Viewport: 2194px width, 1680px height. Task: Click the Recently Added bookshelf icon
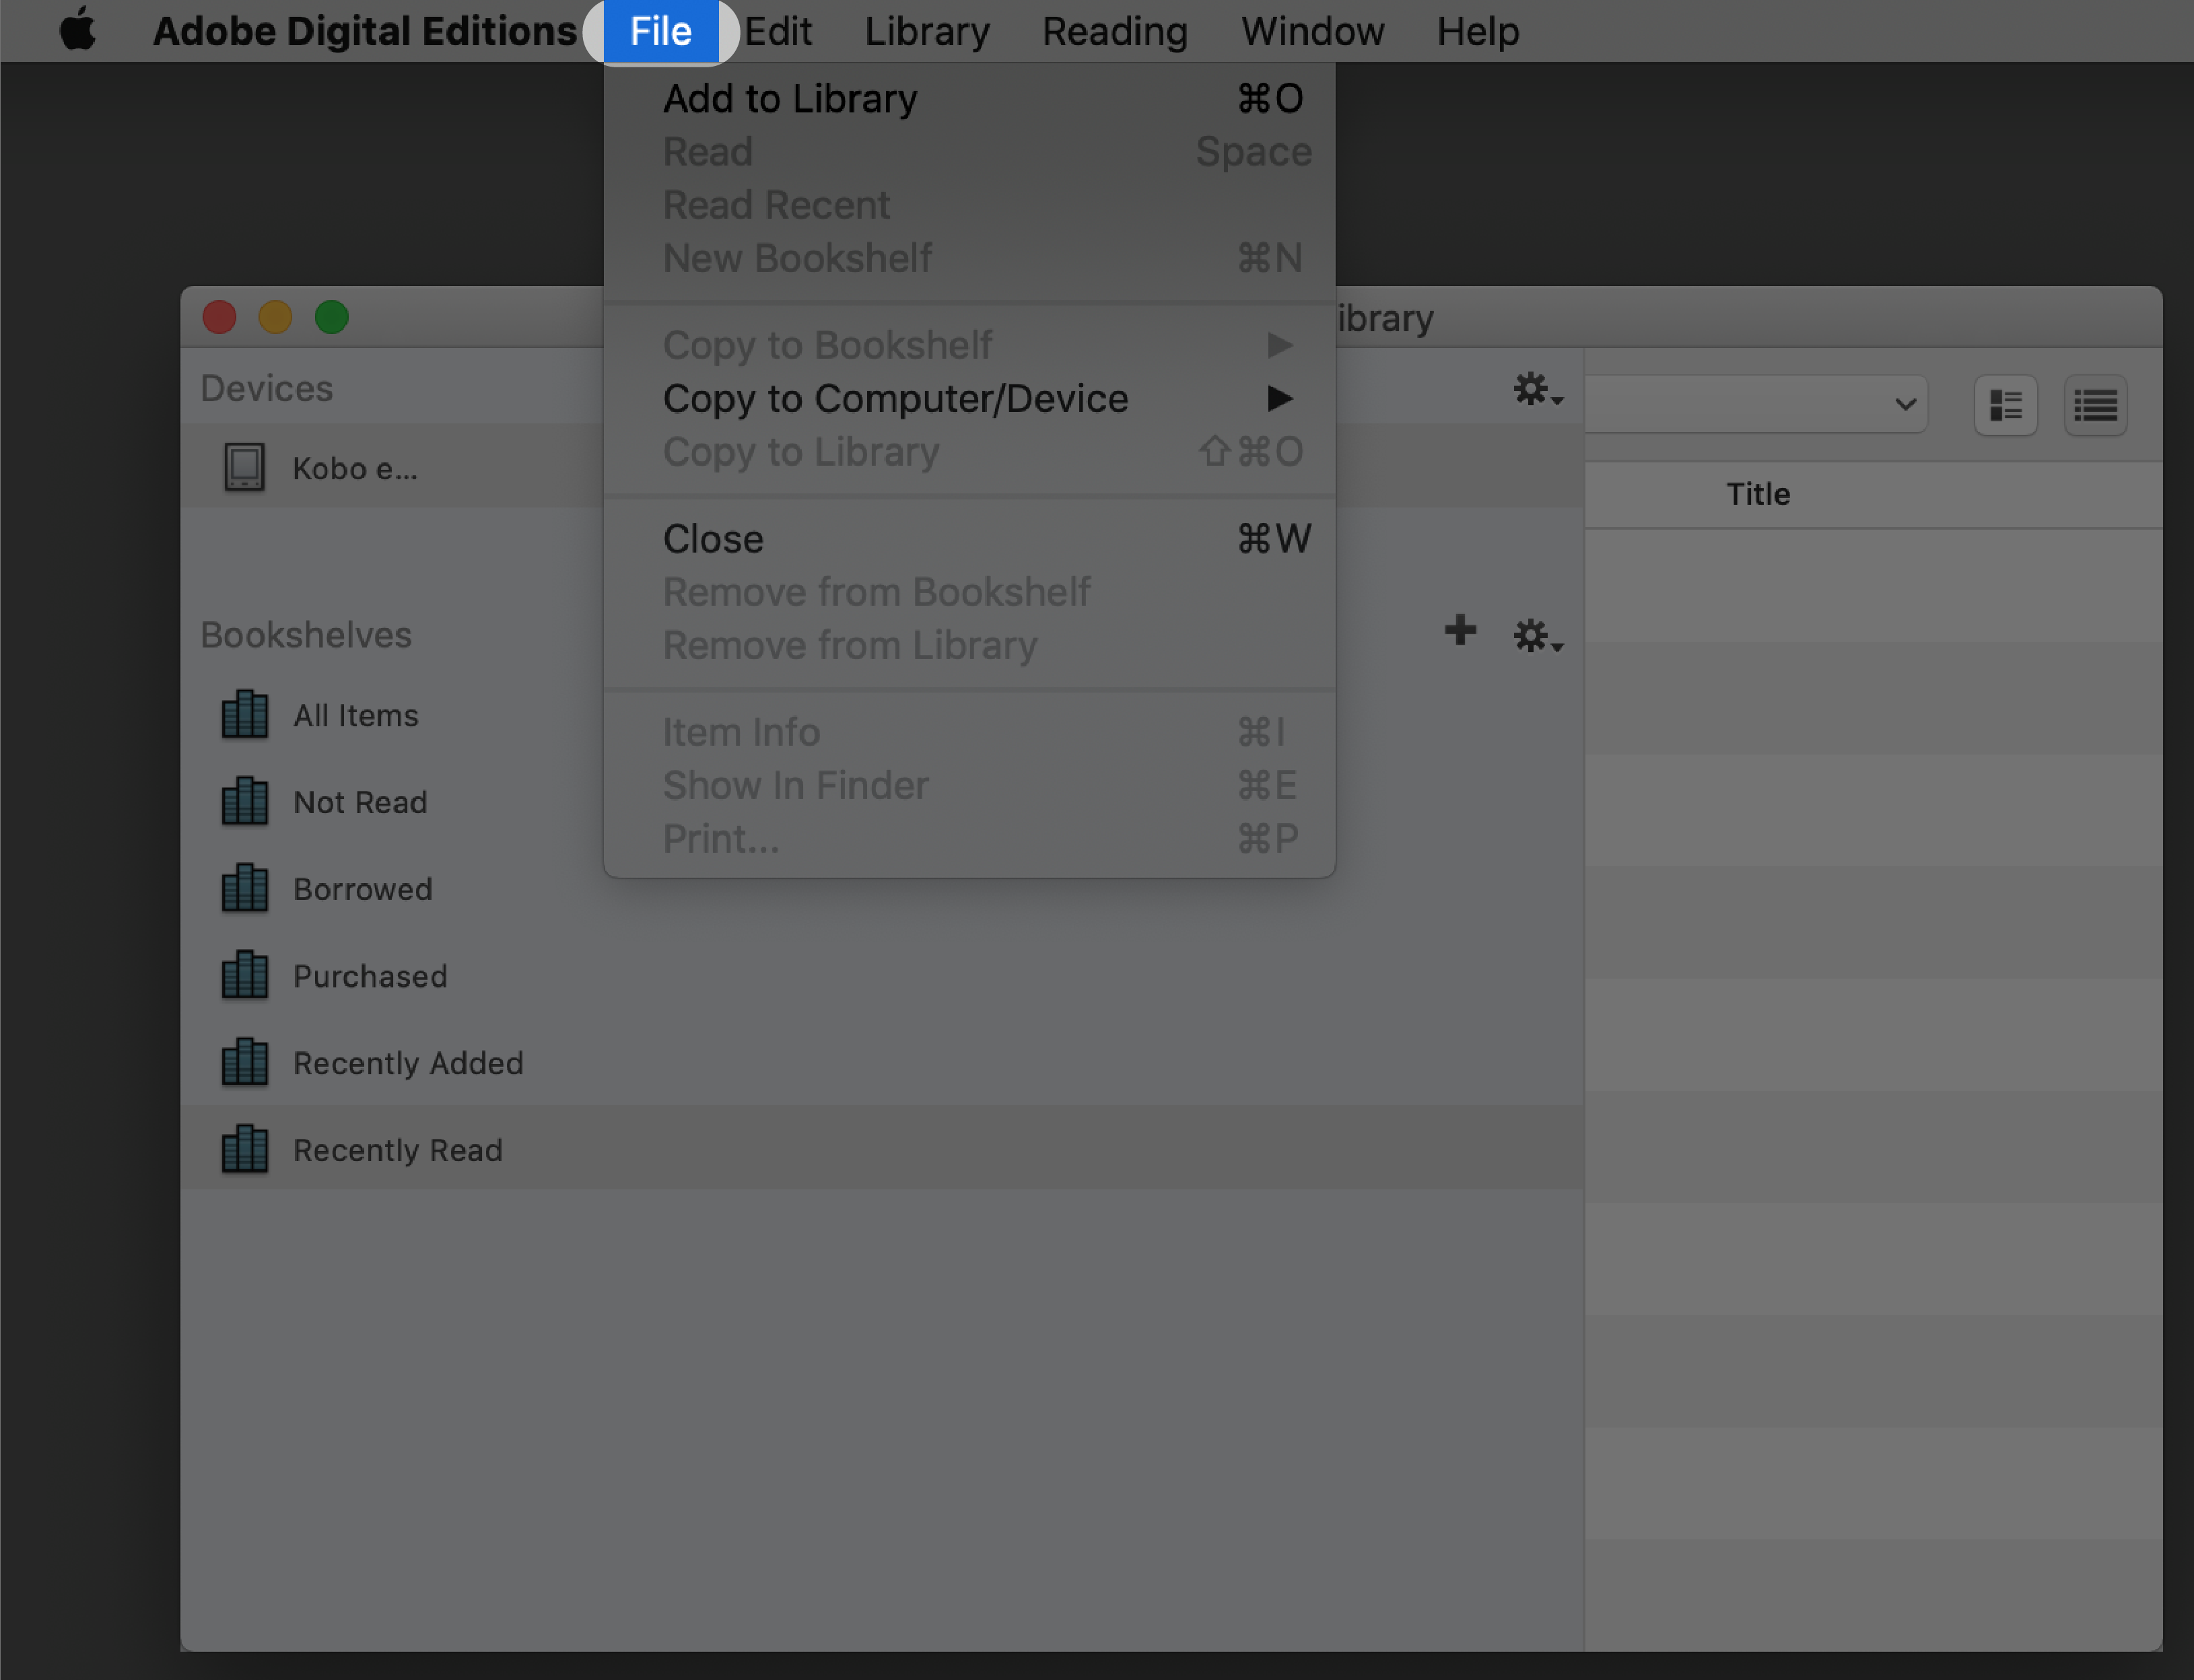245,1062
